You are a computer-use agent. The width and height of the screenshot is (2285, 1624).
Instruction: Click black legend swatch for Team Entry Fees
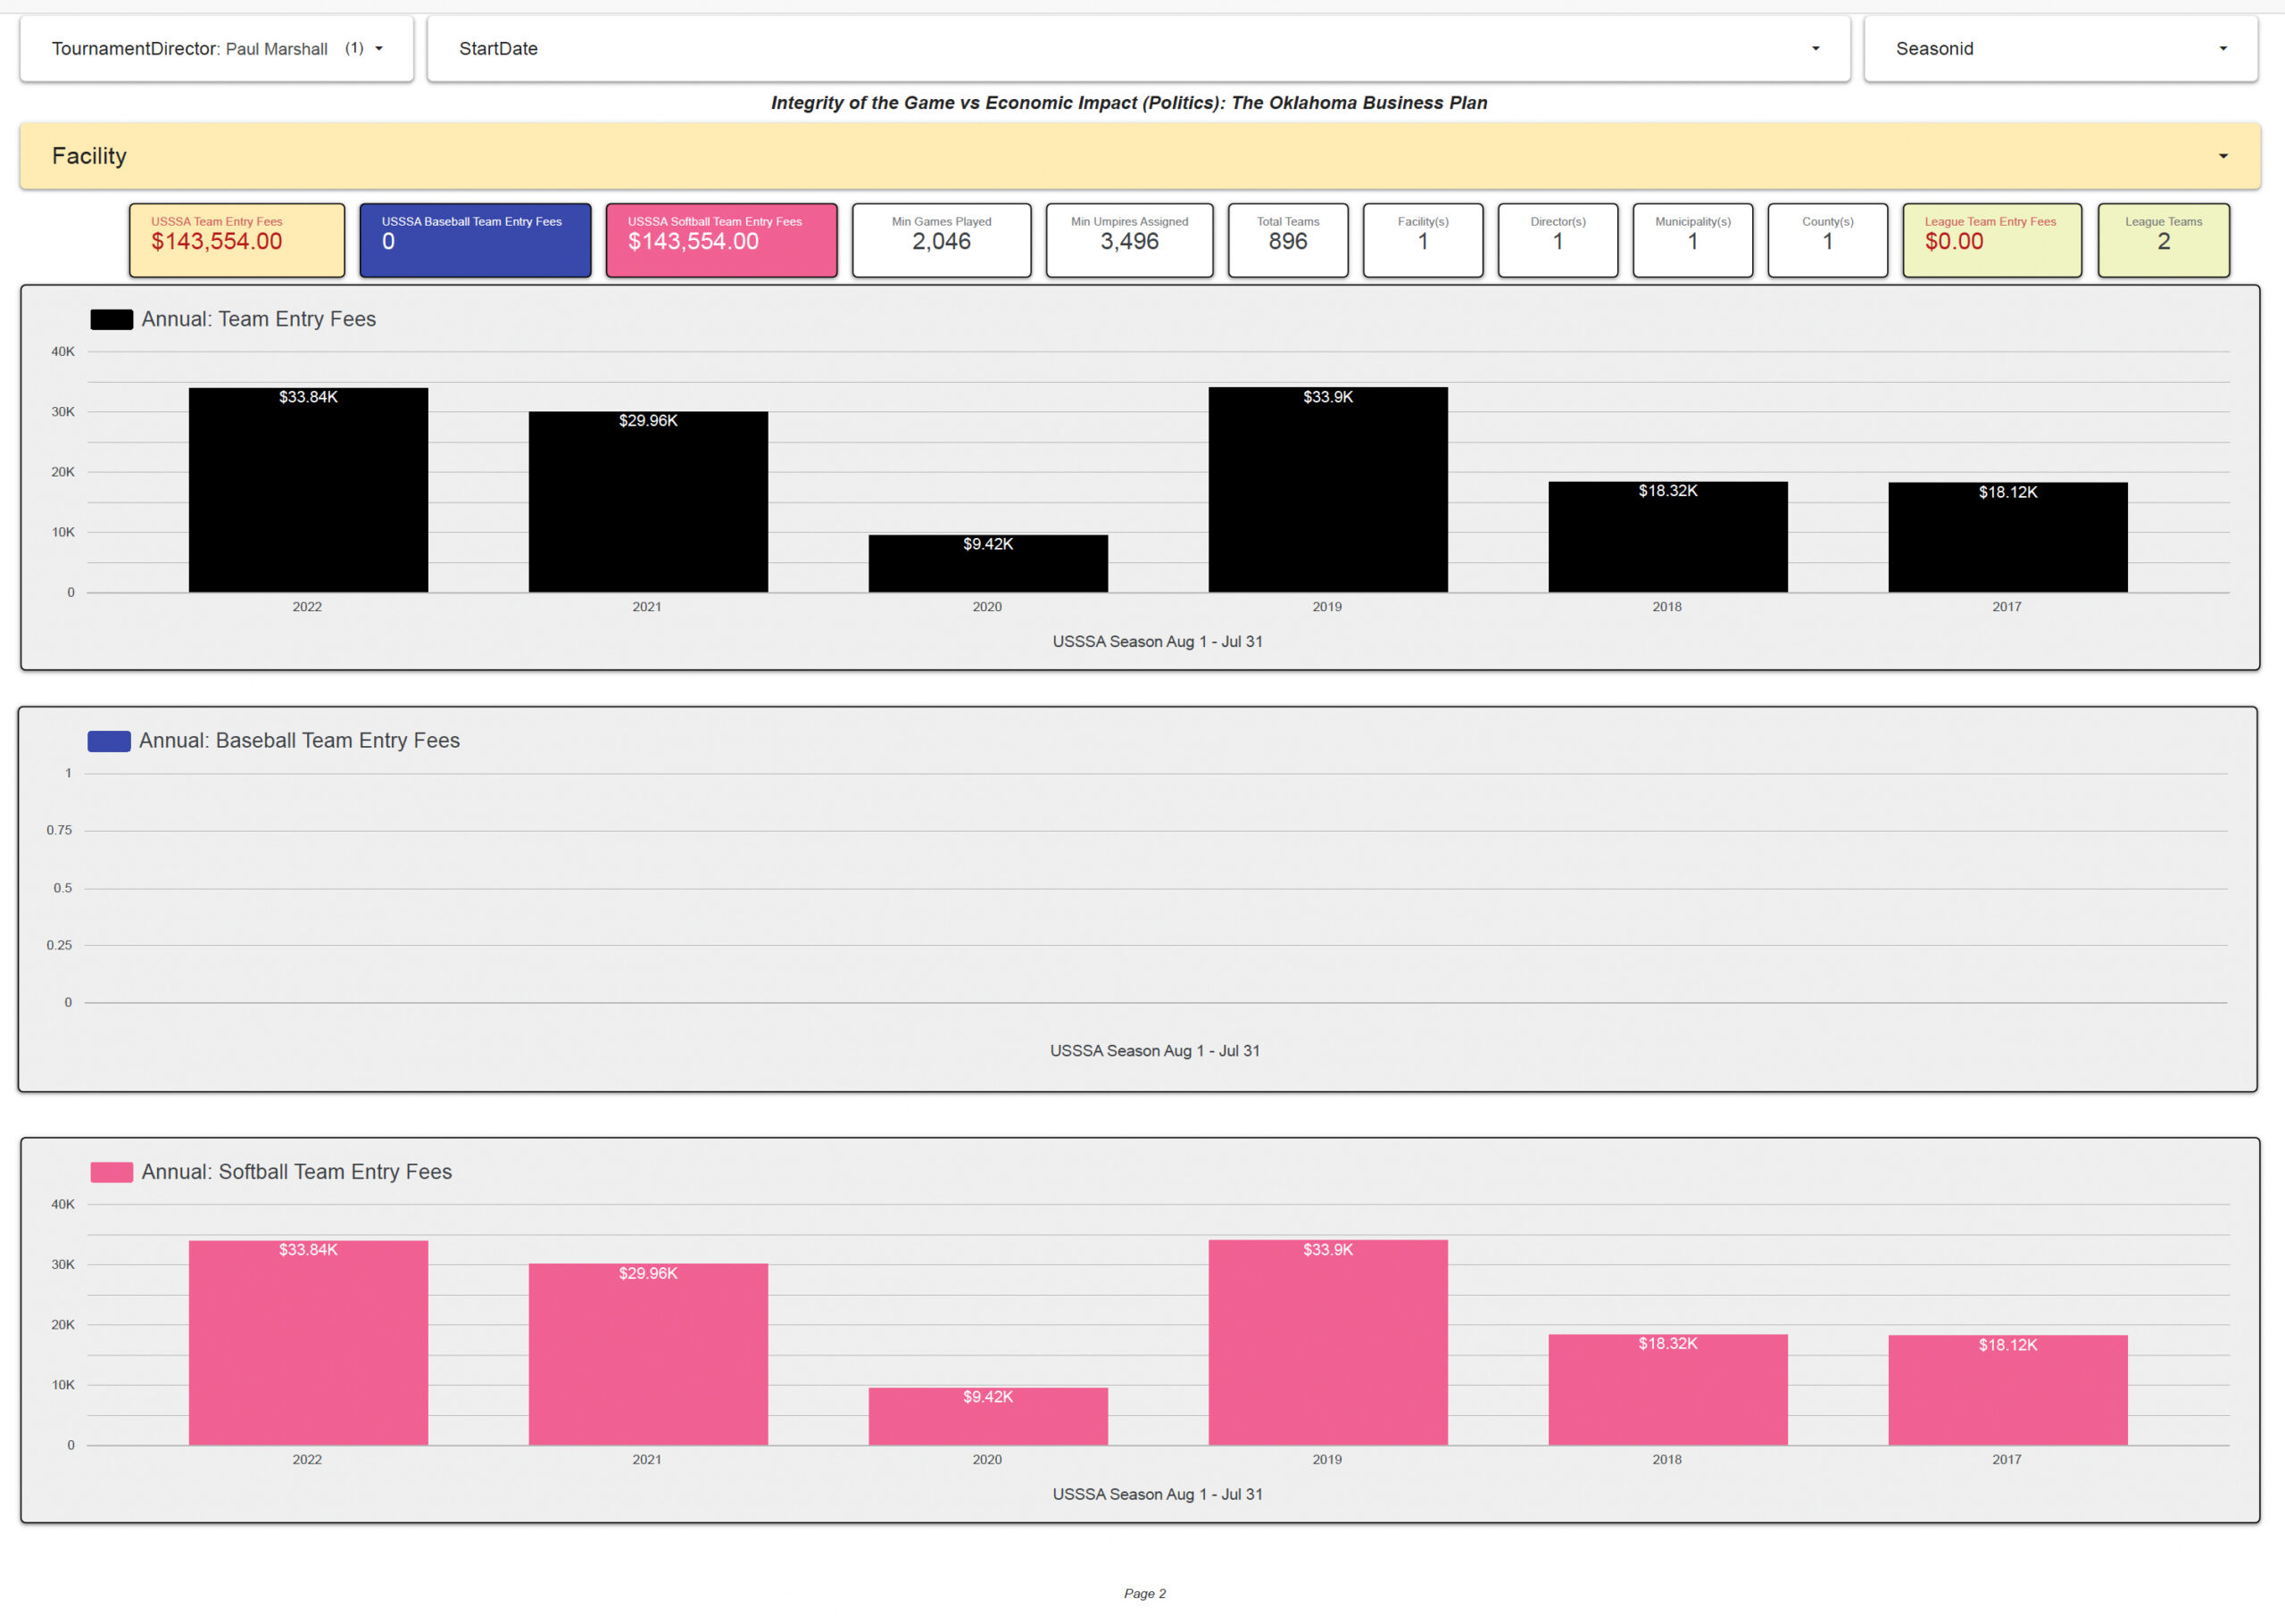pos(111,320)
